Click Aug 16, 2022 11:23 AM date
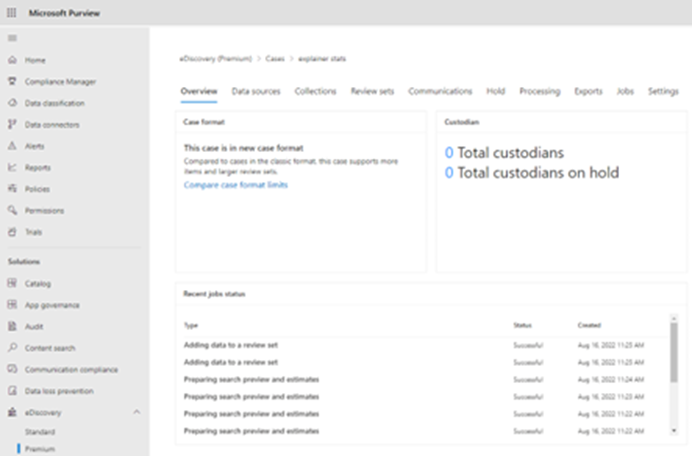 point(611,397)
